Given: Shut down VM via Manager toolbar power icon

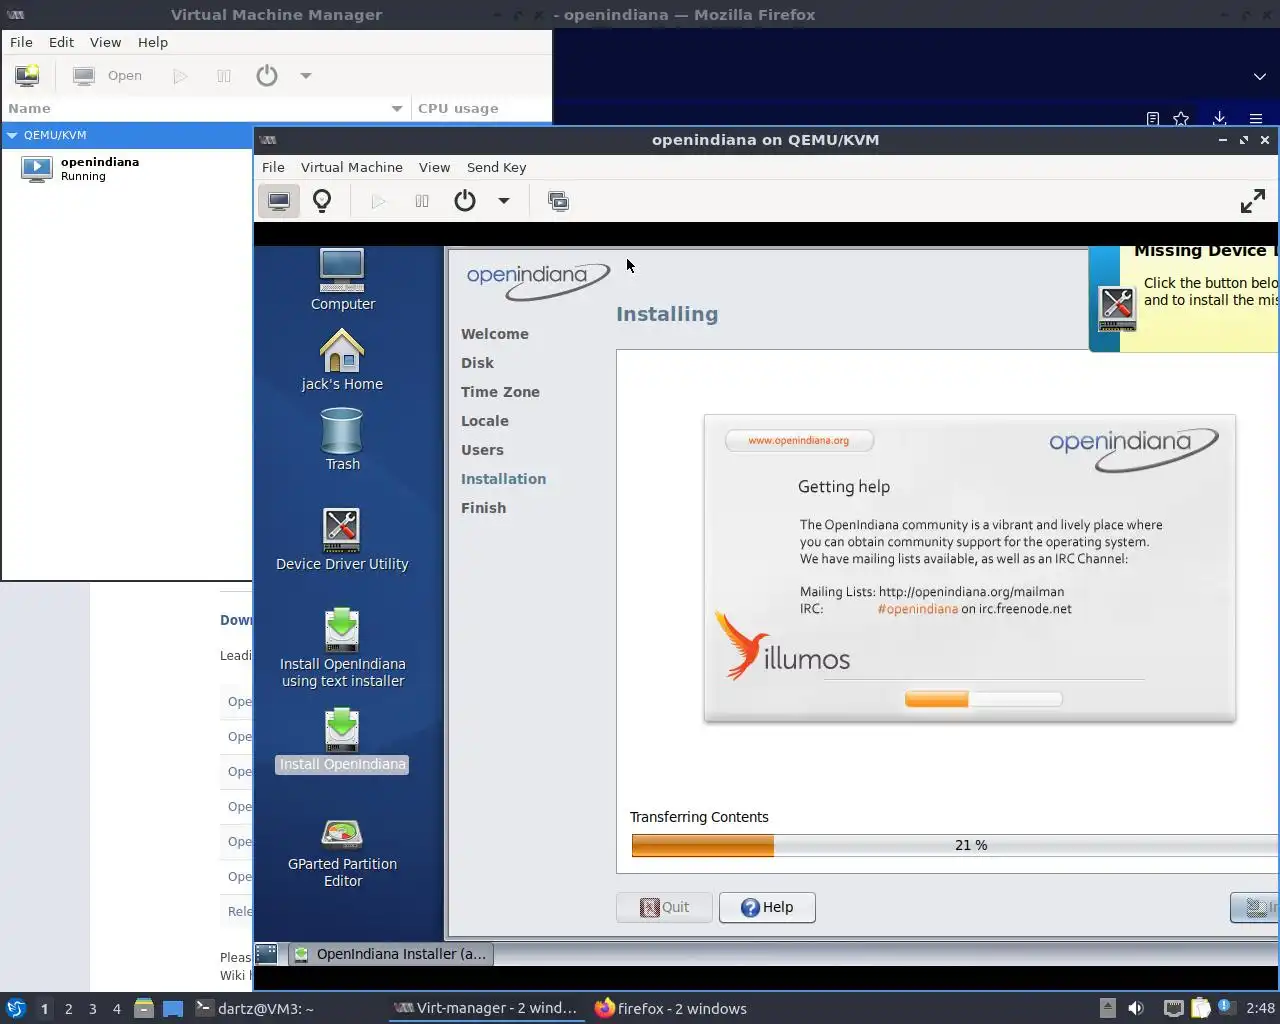Looking at the screenshot, I should pyautogui.click(x=266, y=75).
